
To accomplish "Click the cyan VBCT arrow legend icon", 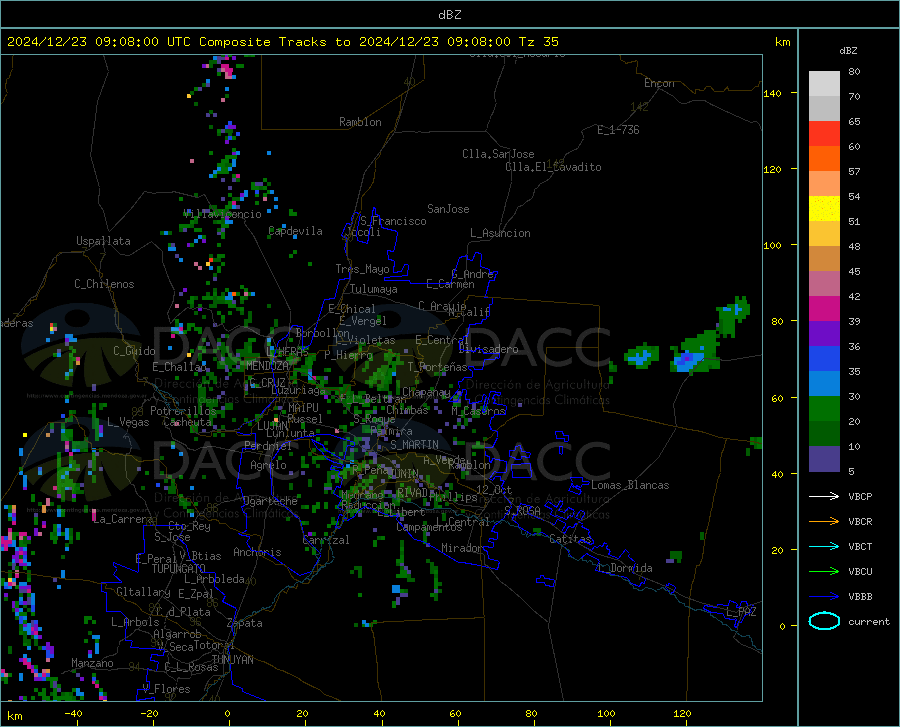I will pos(824,546).
